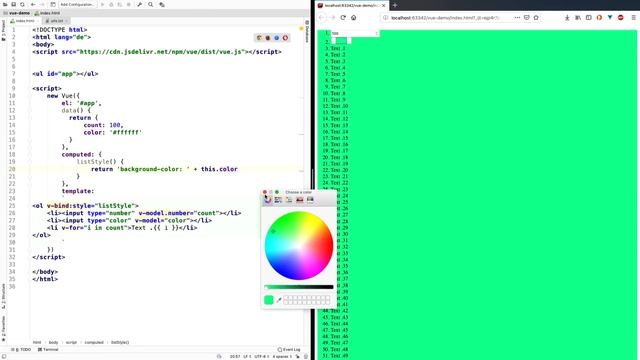Go to browser home page
The height and width of the screenshot is (360, 640).
353,18
